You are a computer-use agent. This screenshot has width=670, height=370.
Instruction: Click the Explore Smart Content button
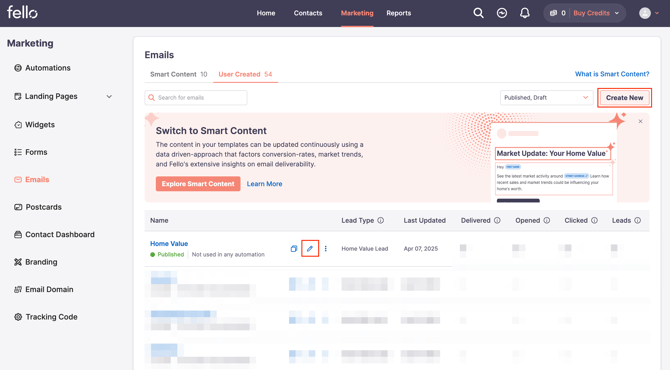coord(198,184)
